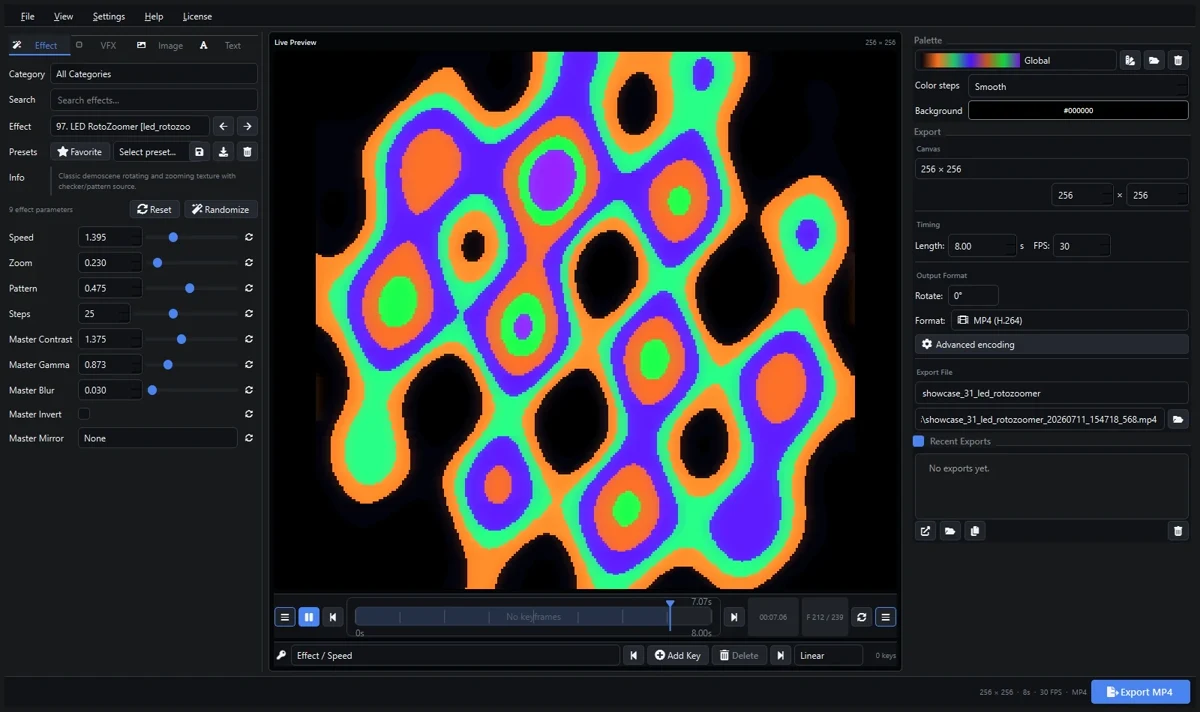
Task: Clear recent exports trash icon
Action: (x=1178, y=531)
